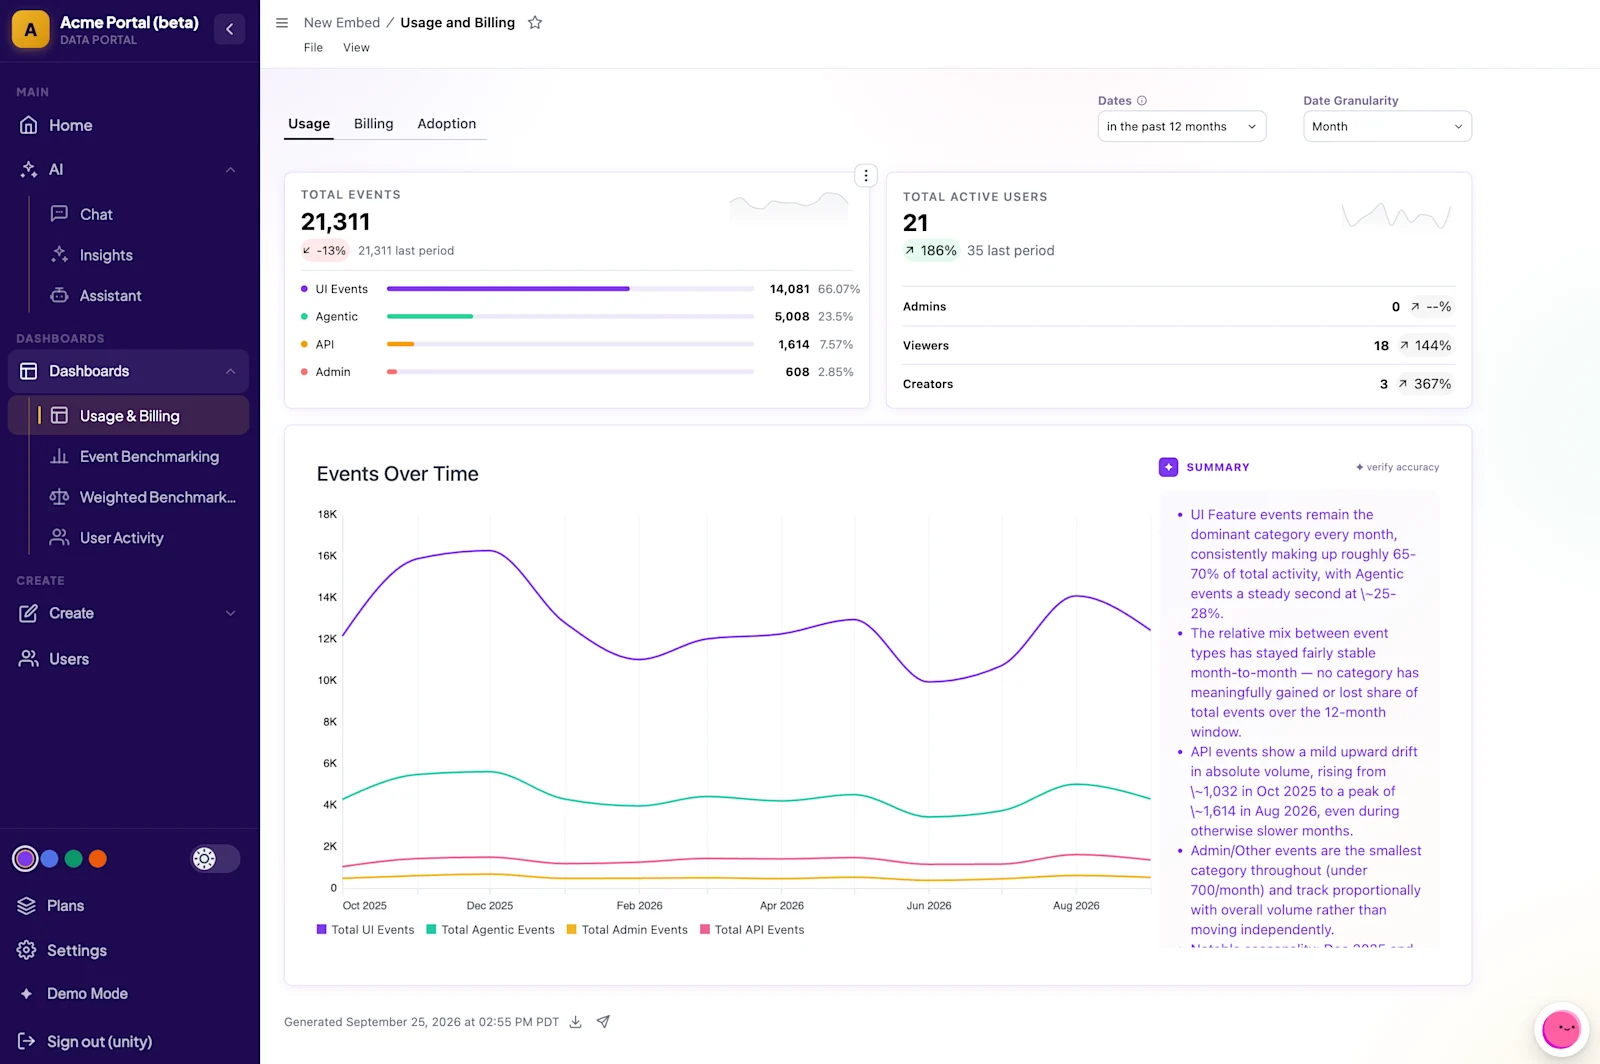The height and width of the screenshot is (1064, 1600).
Task: Open the Date Granularity dropdown
Action: tap(1387, 127)
